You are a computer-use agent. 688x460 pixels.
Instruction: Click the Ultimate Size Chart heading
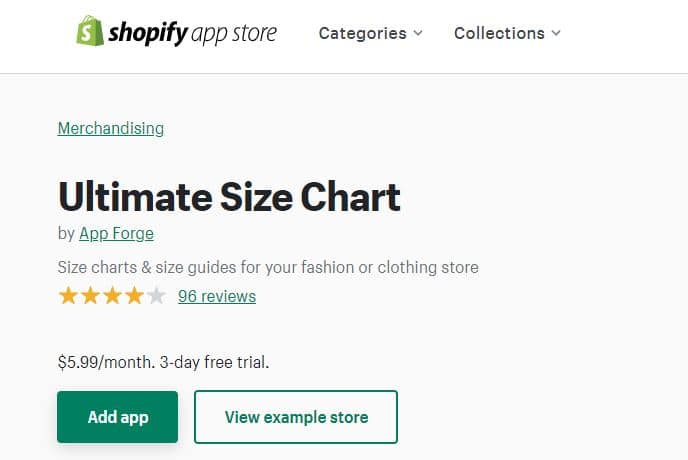coord(229,197)
